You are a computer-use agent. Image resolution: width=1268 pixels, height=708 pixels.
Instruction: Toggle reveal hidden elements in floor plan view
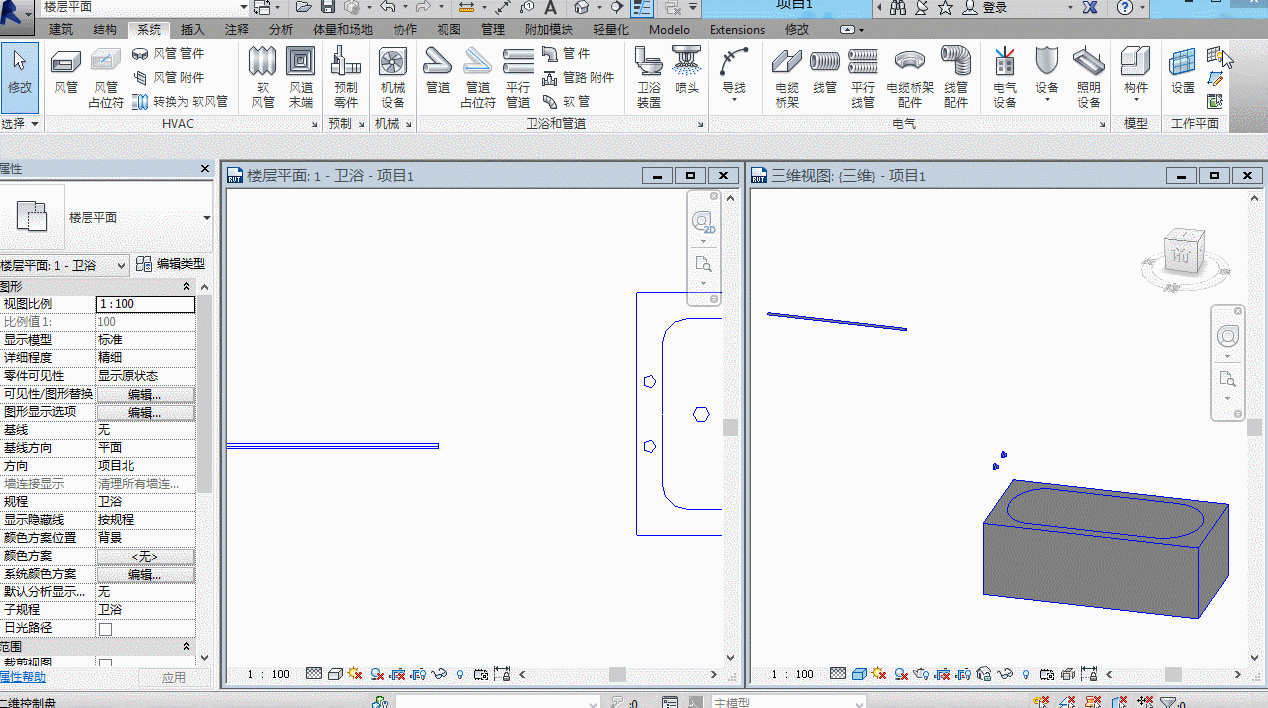[x=460, y=674]
